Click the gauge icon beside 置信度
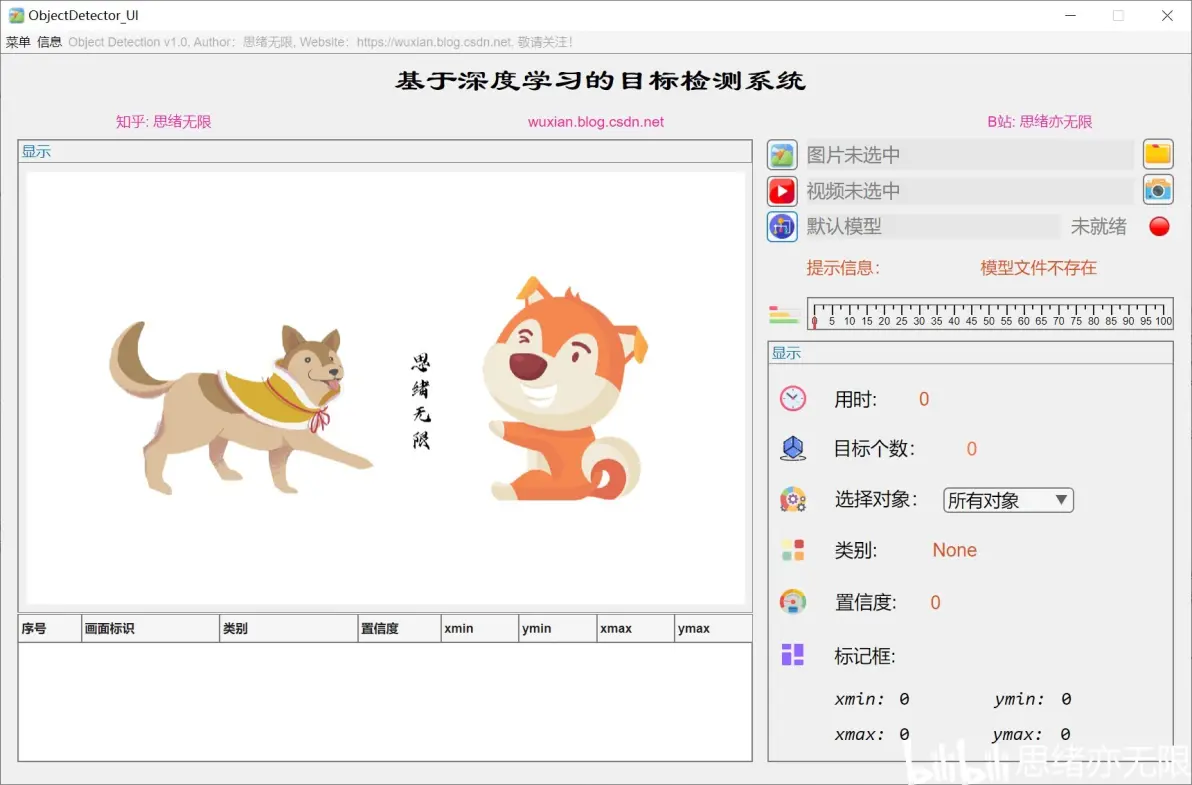 coord(792,601)
